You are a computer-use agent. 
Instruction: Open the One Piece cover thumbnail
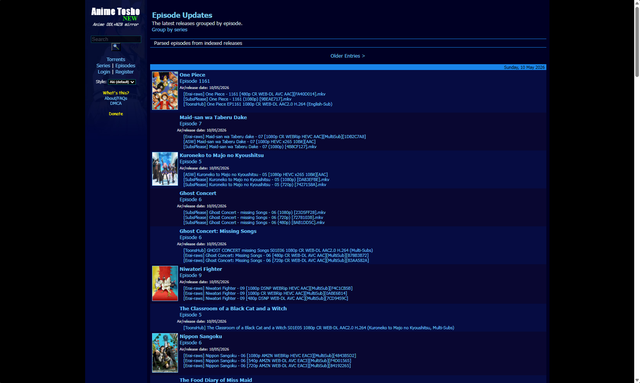[165, 91]
